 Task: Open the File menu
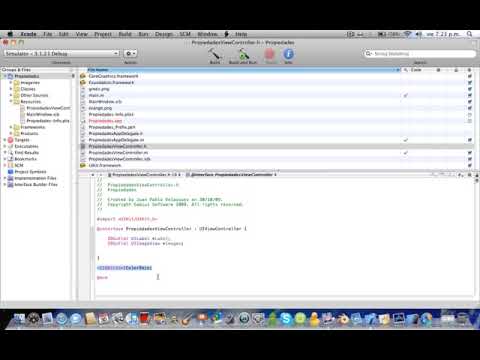(48, 34)
